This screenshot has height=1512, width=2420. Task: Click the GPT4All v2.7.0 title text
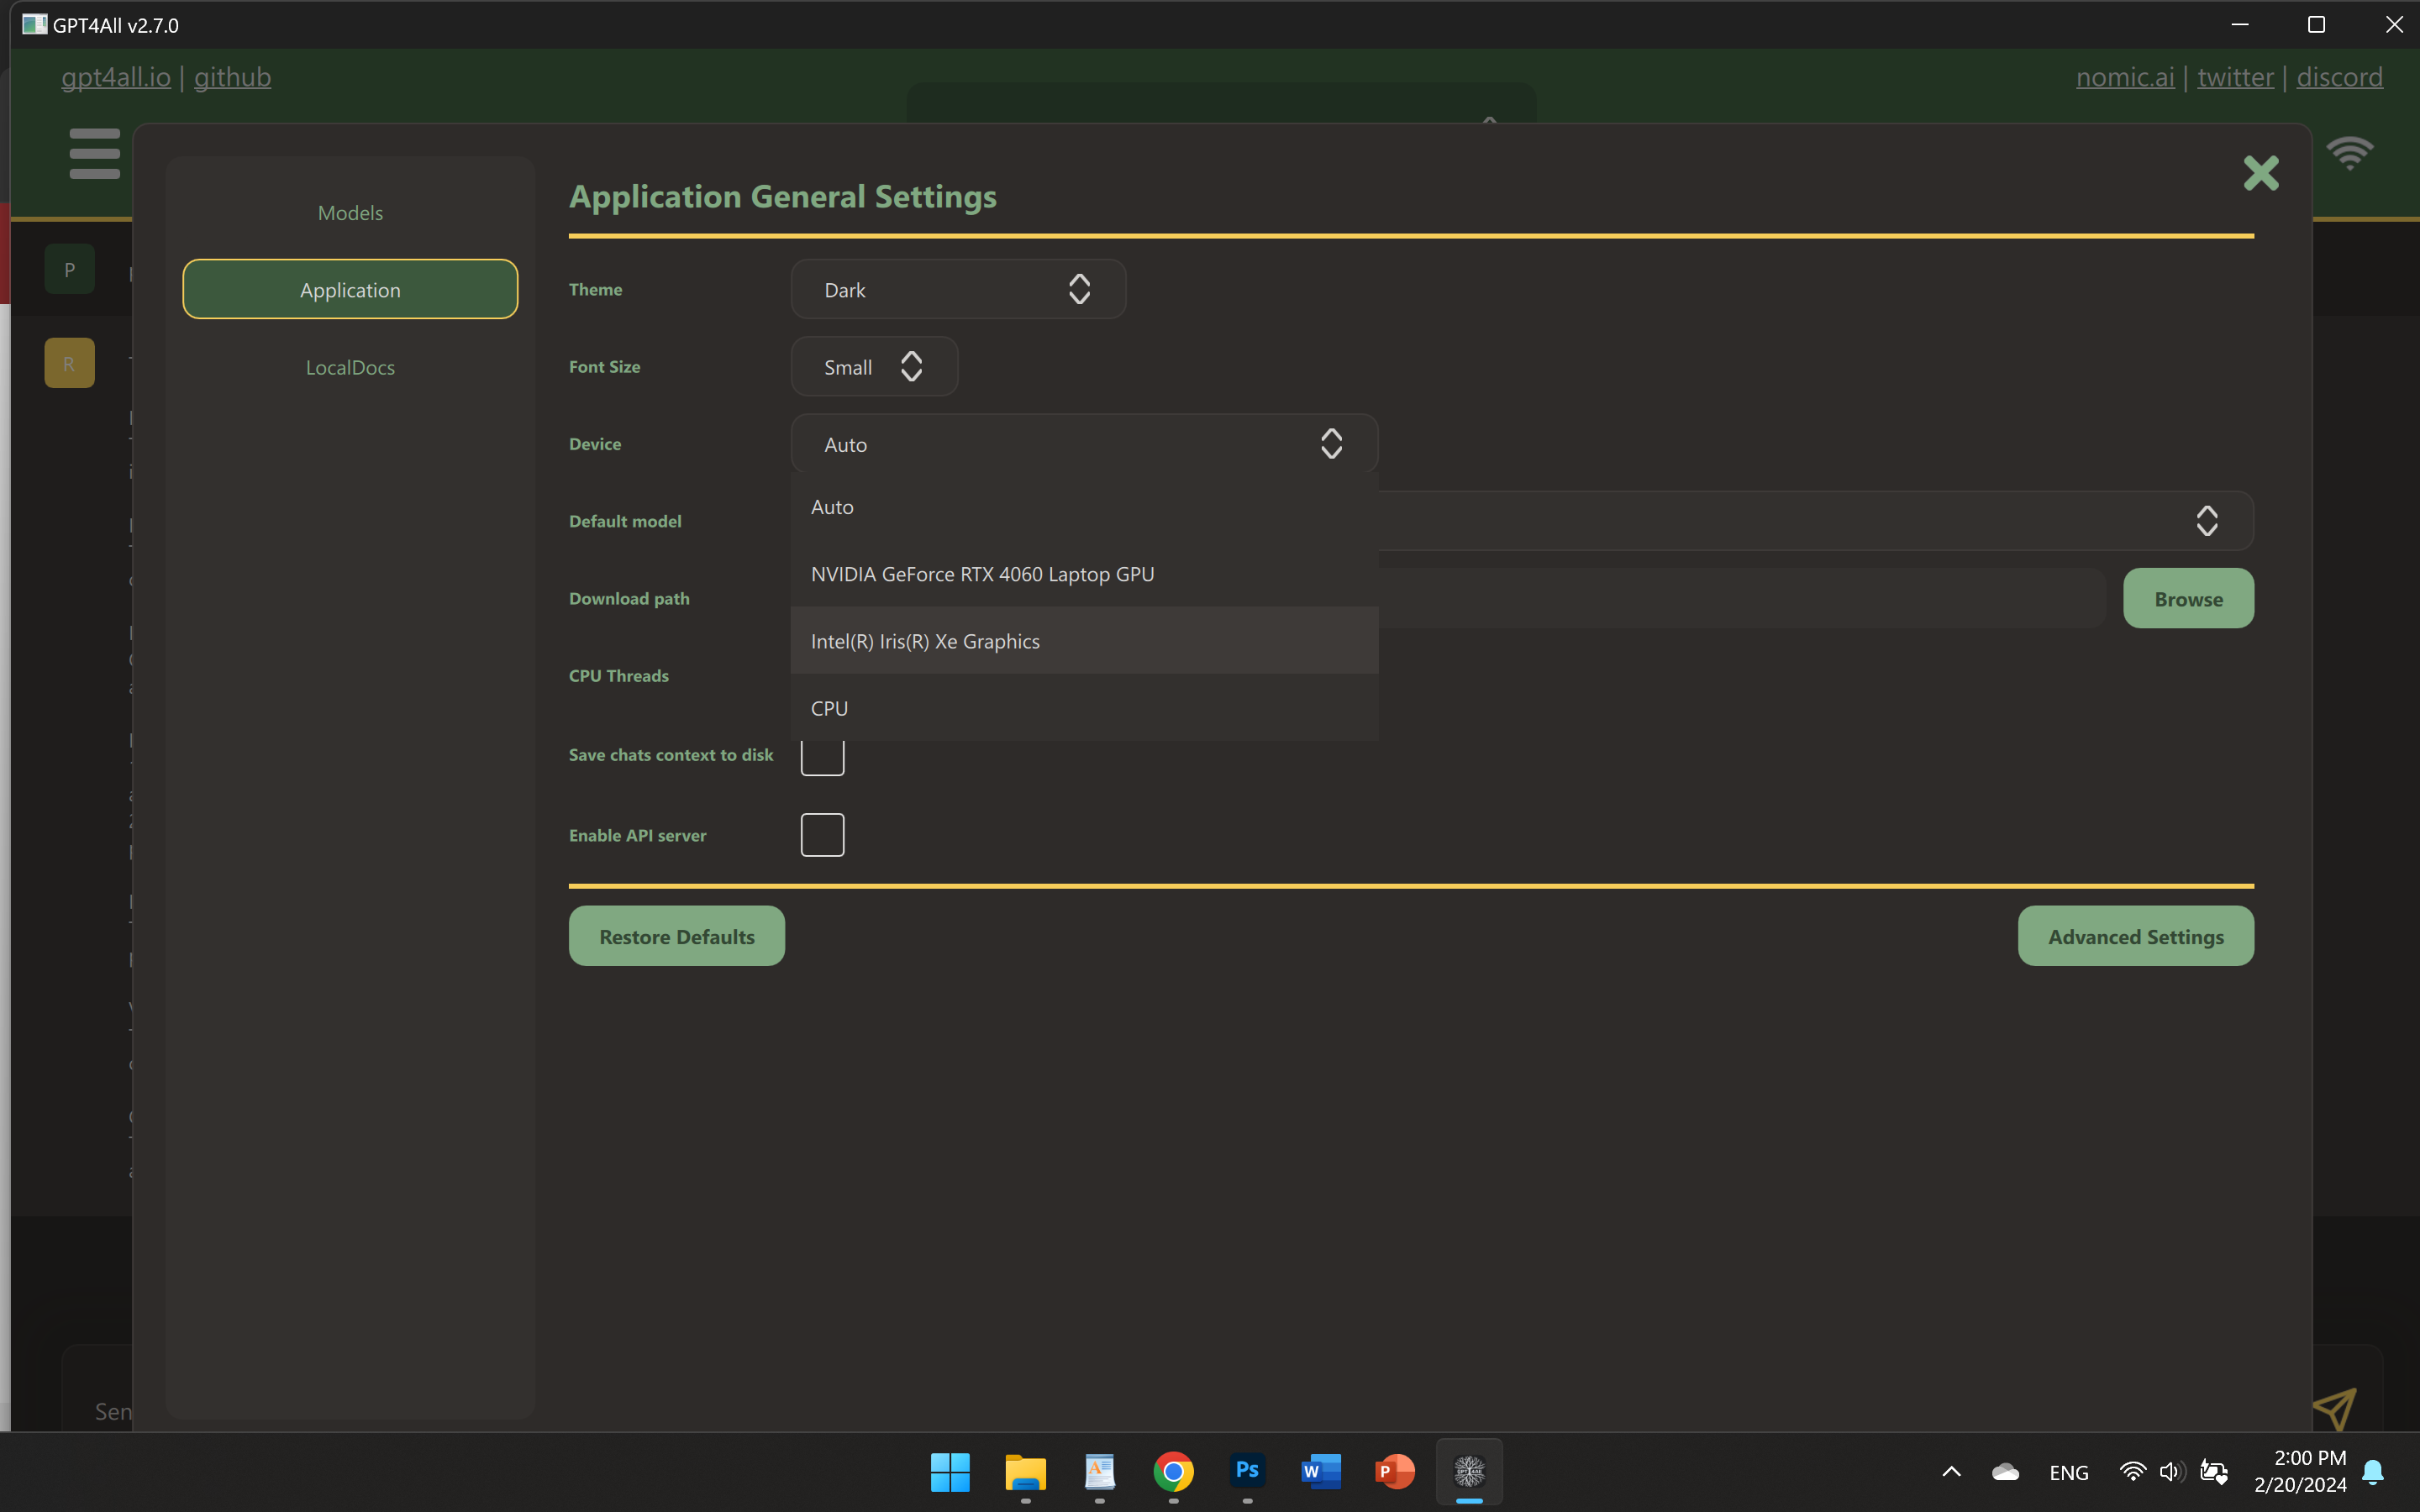point(115,25)
